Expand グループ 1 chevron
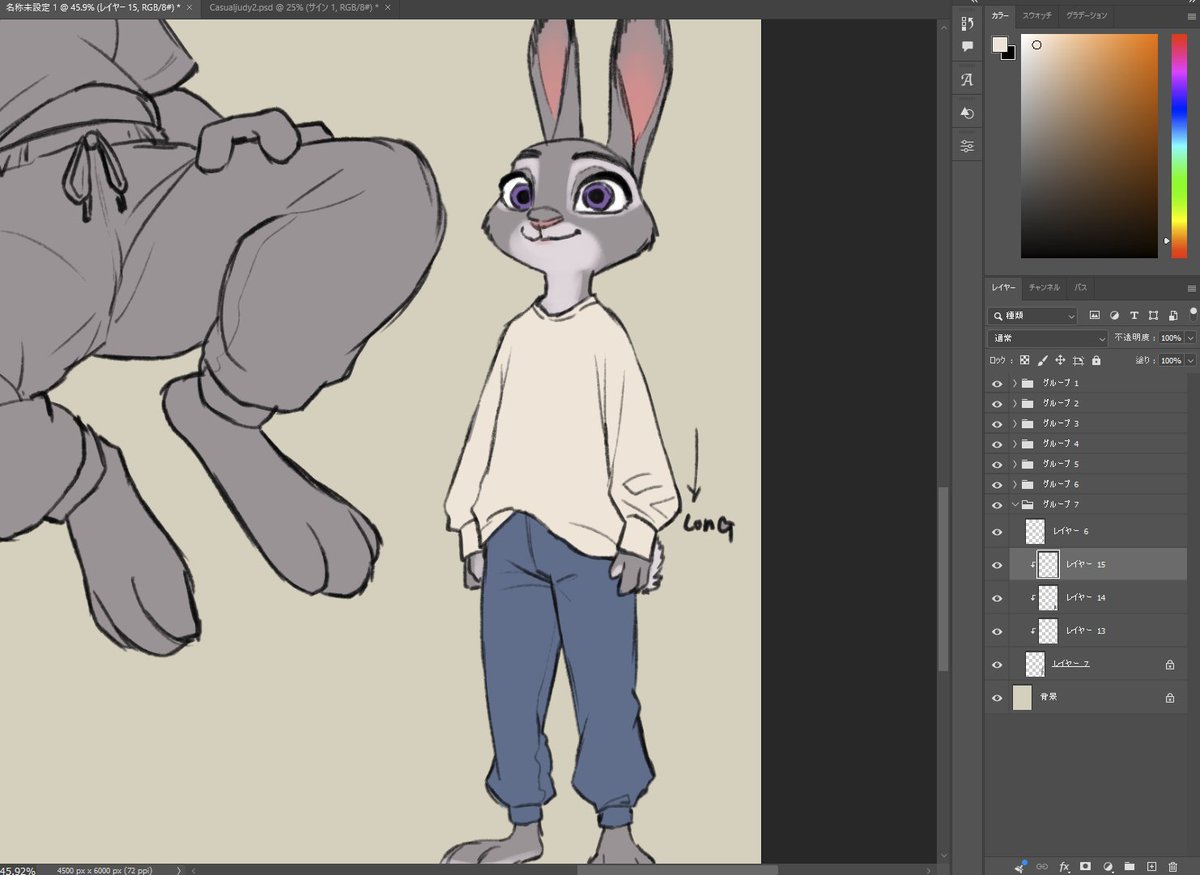1200x875 pixels. pyautogui.click(x=1014, y=383)
